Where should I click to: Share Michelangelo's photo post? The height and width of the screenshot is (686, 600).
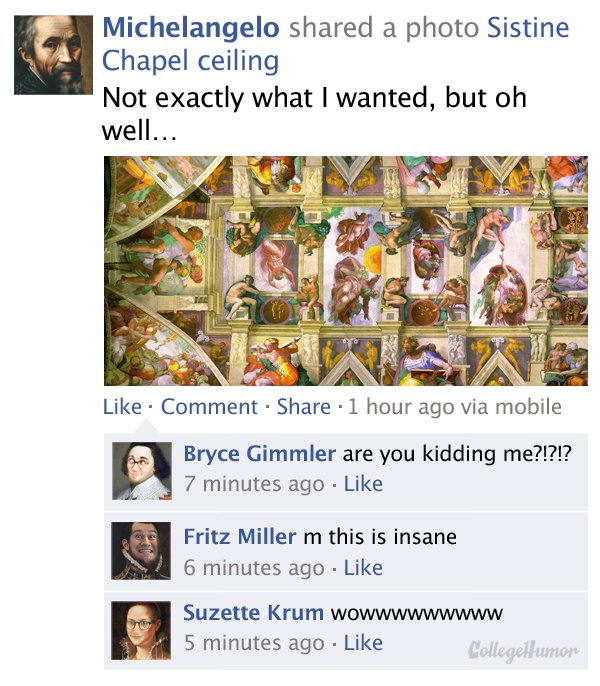(303, 407)
